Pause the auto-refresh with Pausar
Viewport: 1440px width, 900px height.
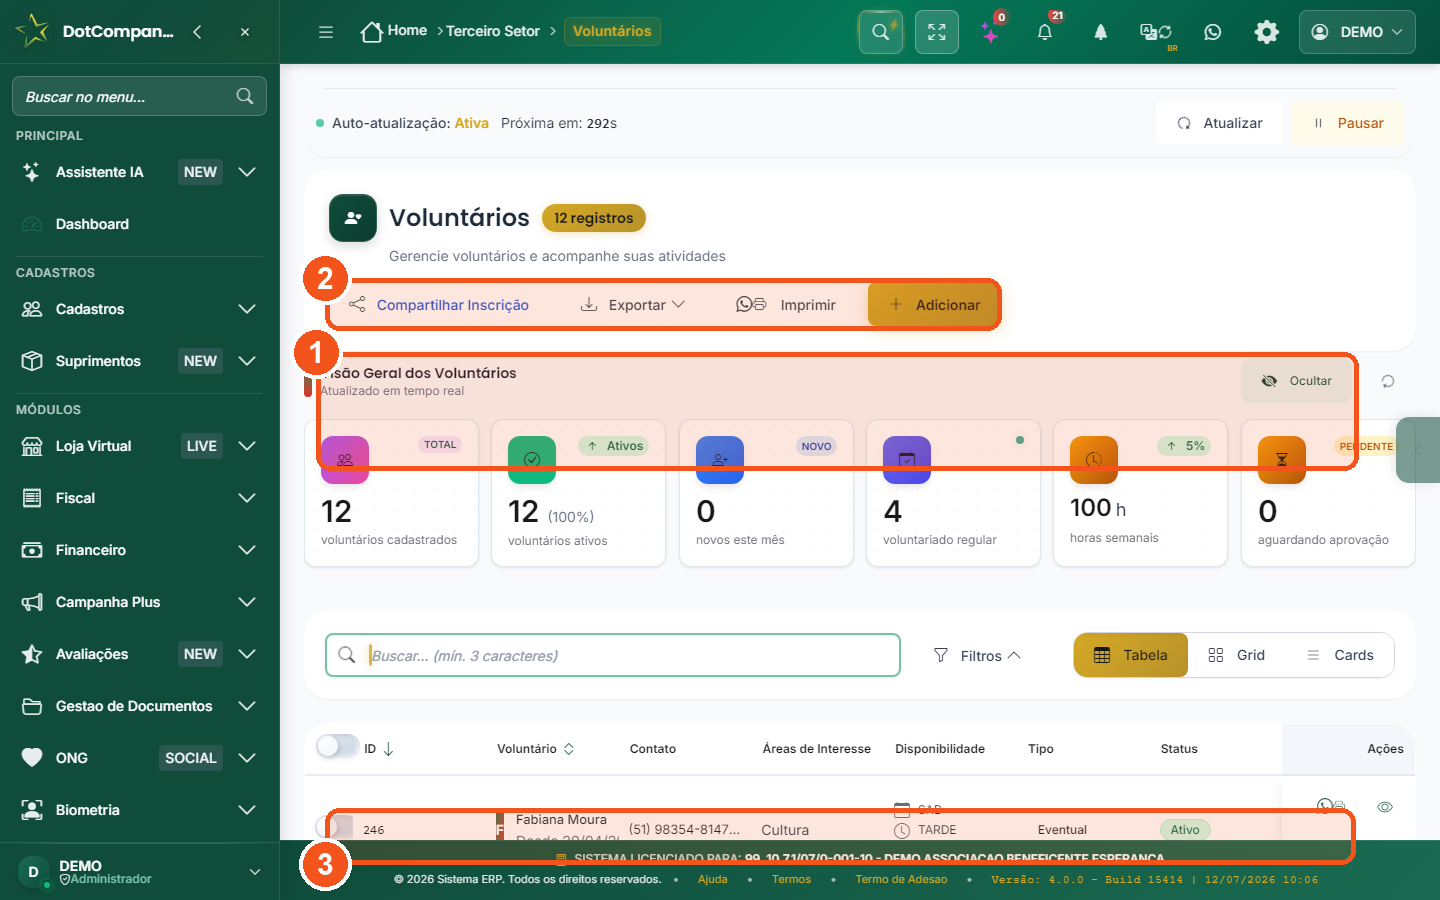(1347, 123)
